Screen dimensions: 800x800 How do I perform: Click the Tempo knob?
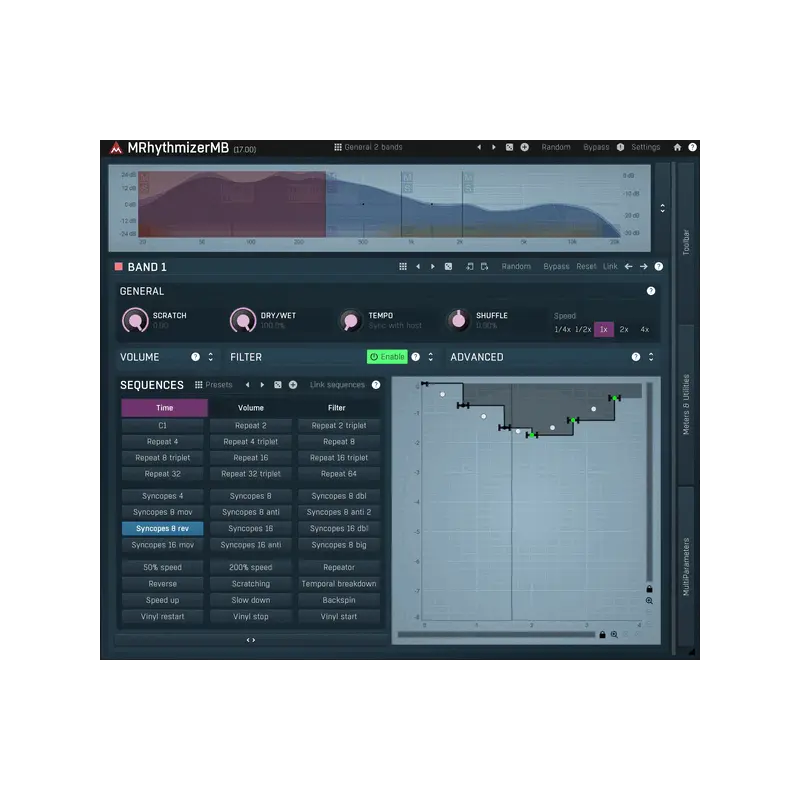[351, 320]
